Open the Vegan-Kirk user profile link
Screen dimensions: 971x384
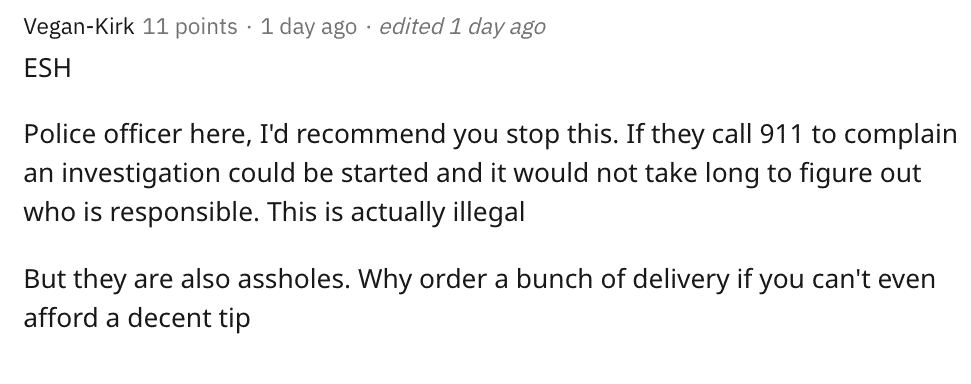[x=79, y=27]
